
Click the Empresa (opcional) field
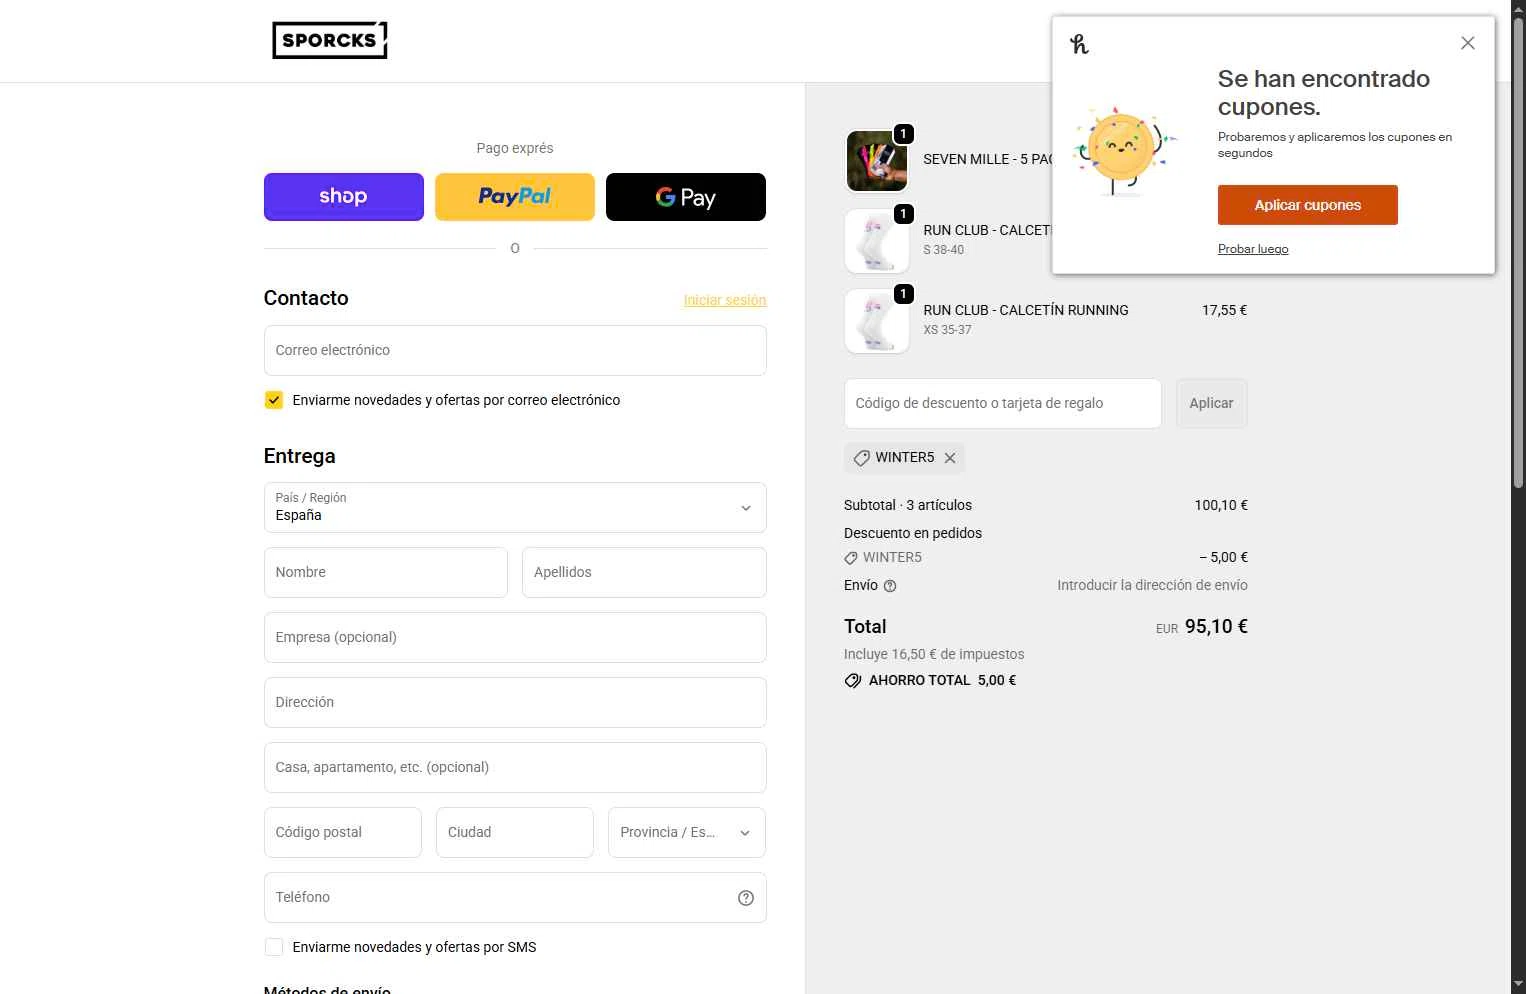(x=515, y=637)
